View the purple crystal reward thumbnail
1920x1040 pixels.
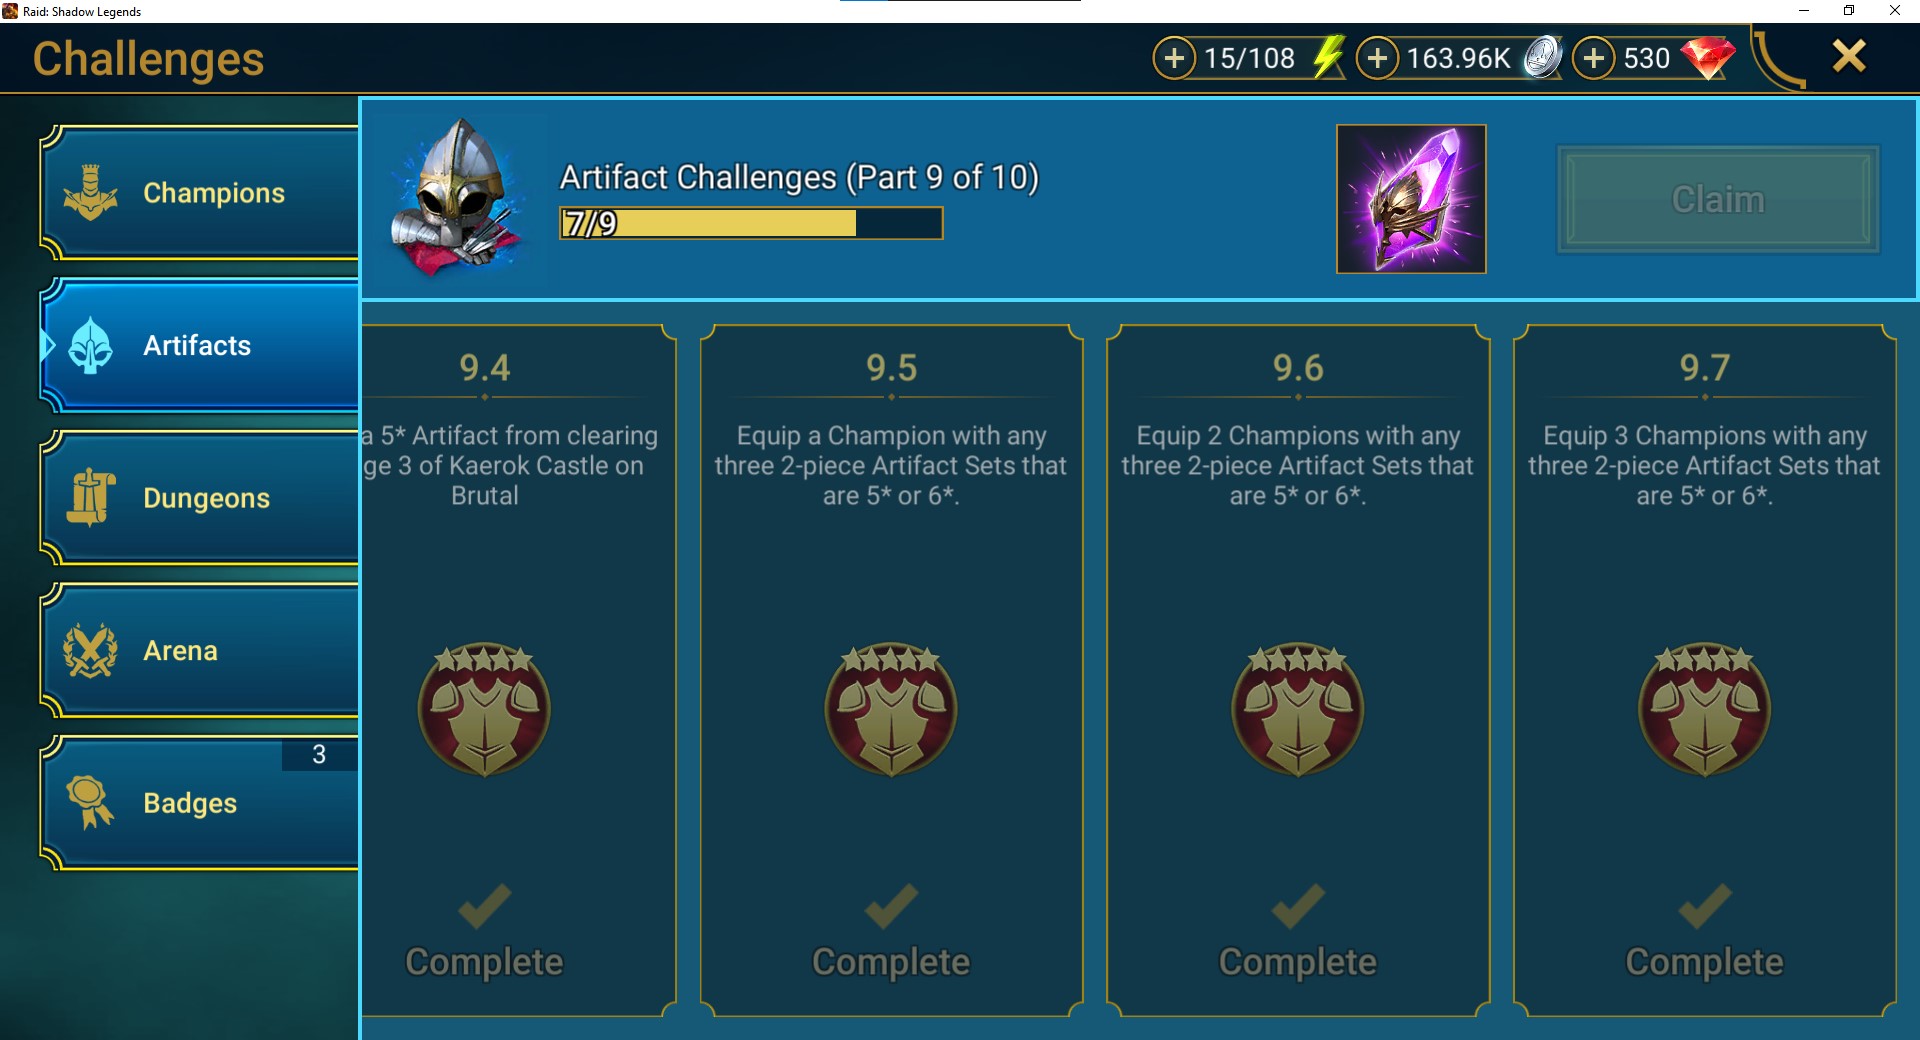point(1411,199)
